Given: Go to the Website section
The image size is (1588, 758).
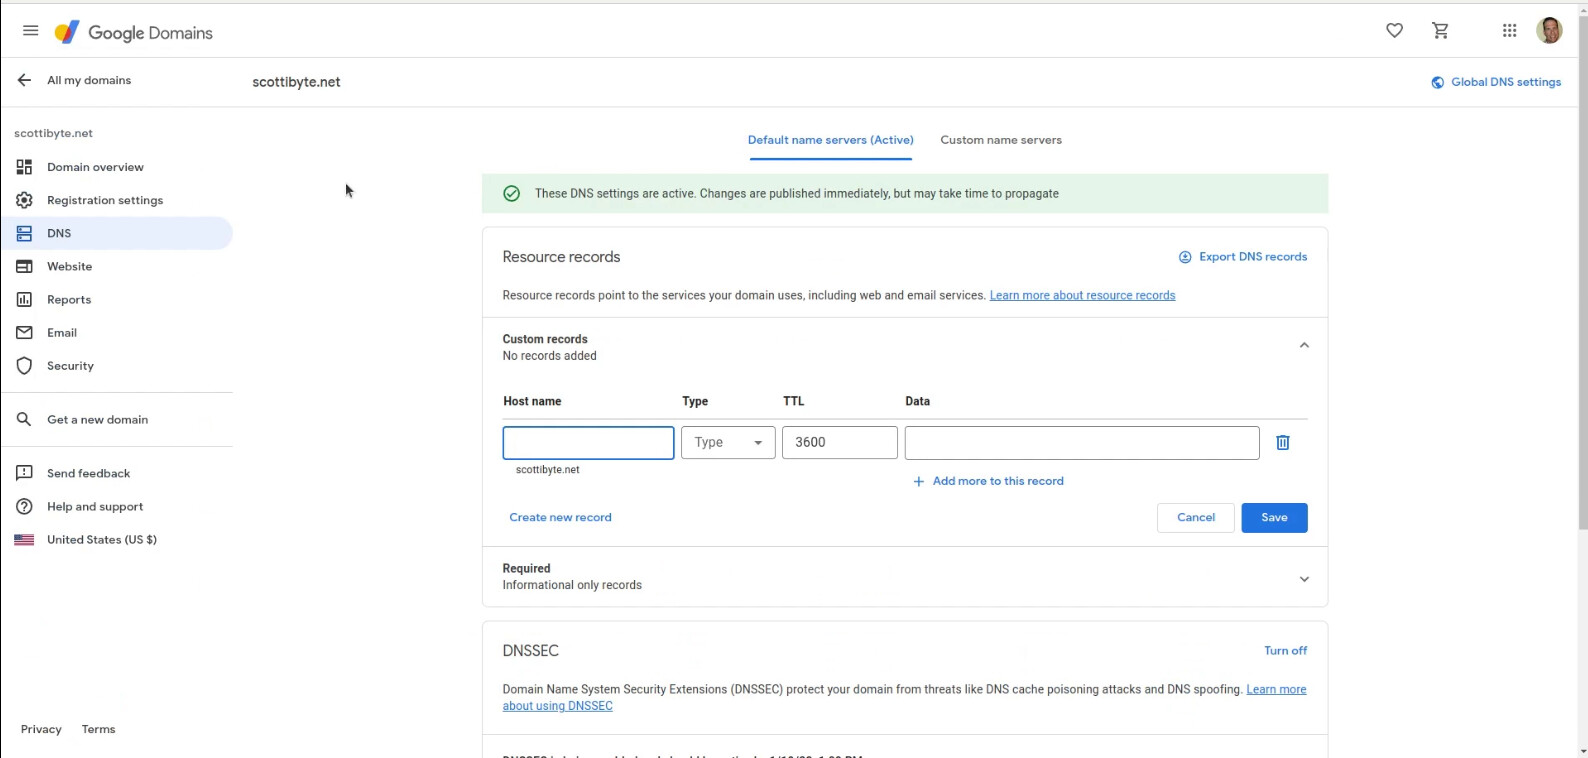Looking at the screenshot, I should coord(69,266).
